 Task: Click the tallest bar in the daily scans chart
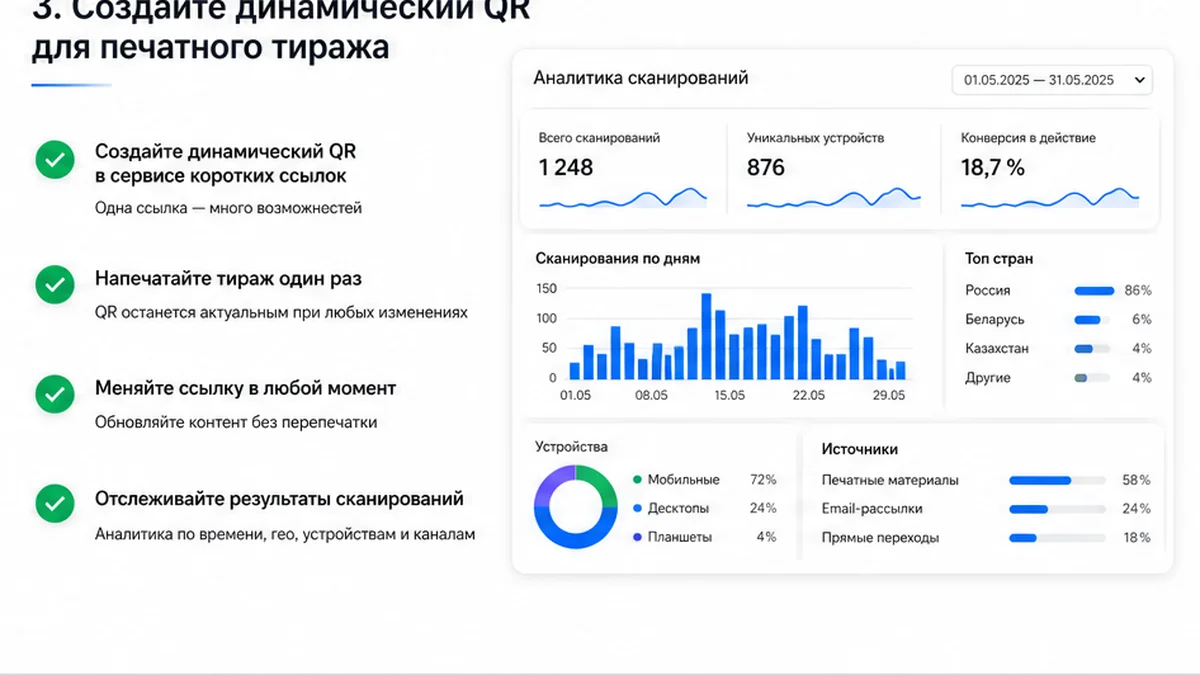pyautogui.click(x=706, y=336)
